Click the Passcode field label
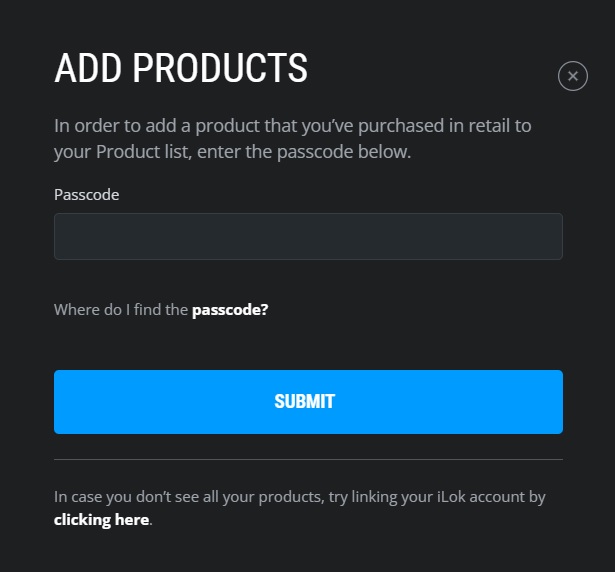Image resolution: width=615 pixels, height=572 pixels. pyautogui.click(x=86, y=195)
